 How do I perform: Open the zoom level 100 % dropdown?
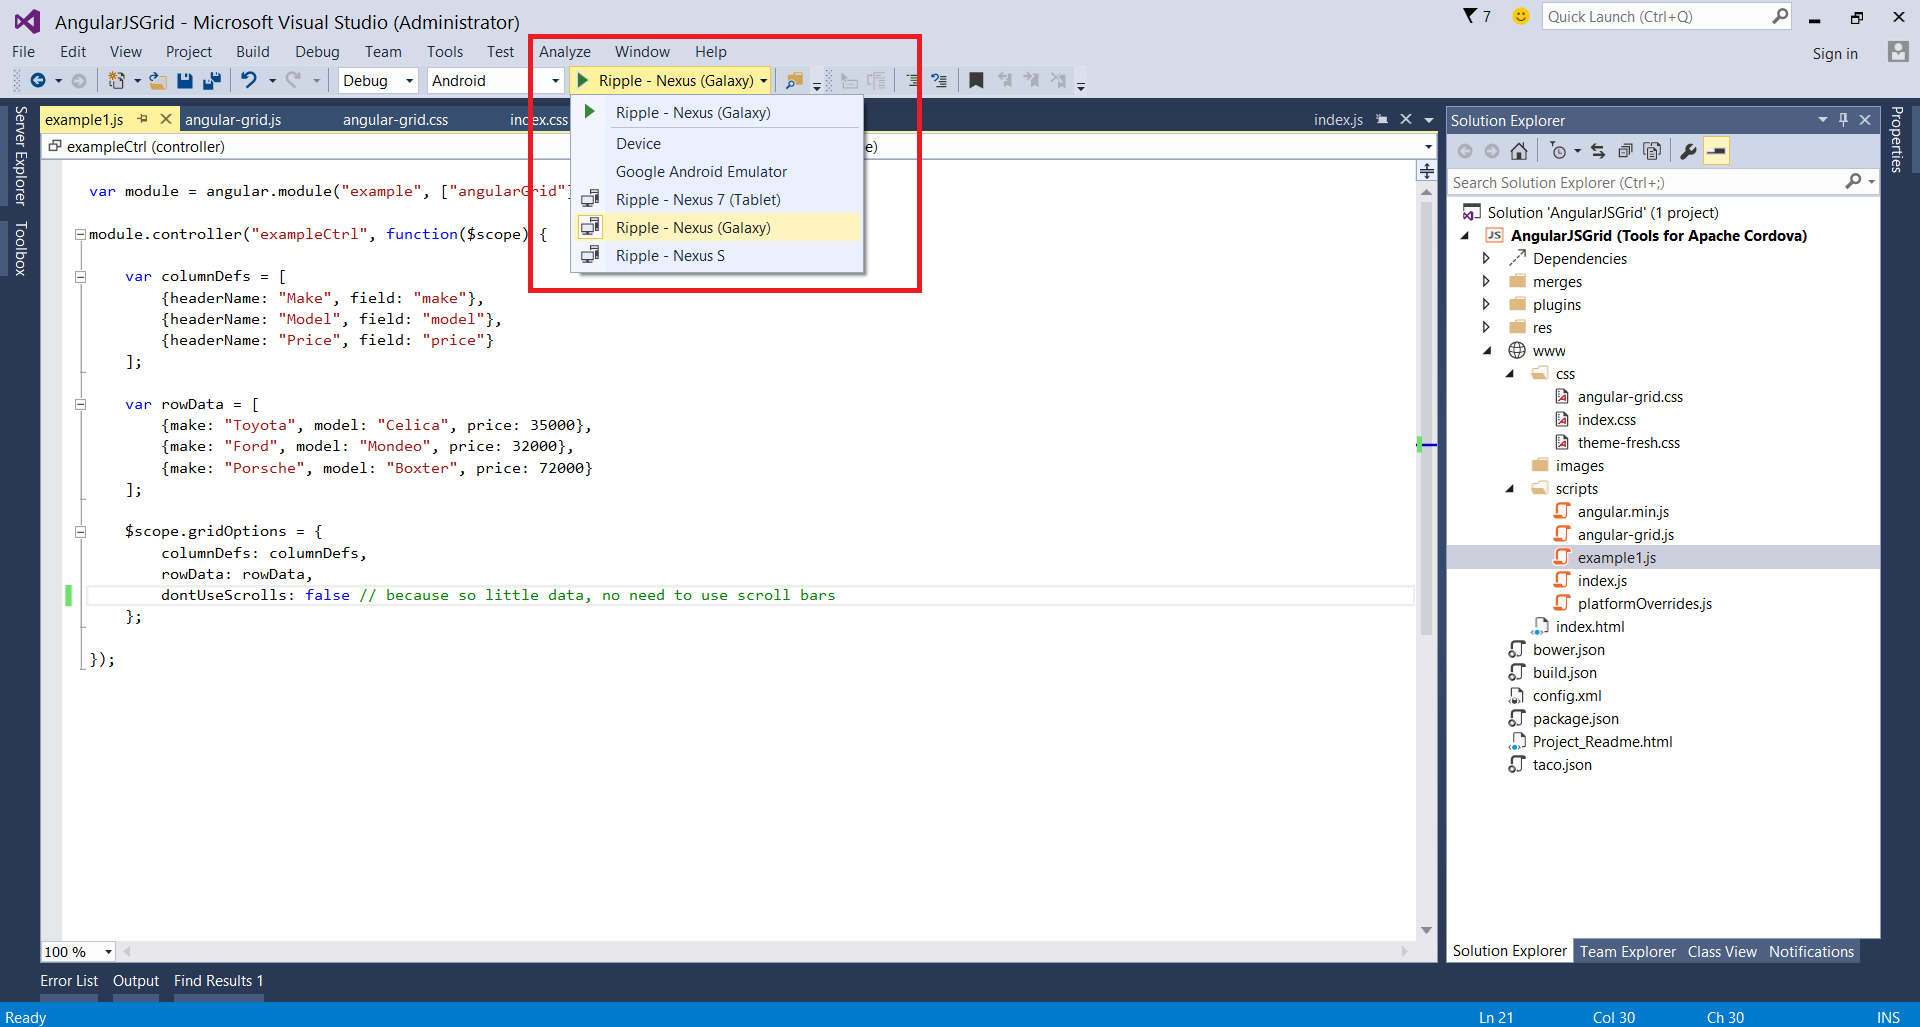tap(108, 952)
